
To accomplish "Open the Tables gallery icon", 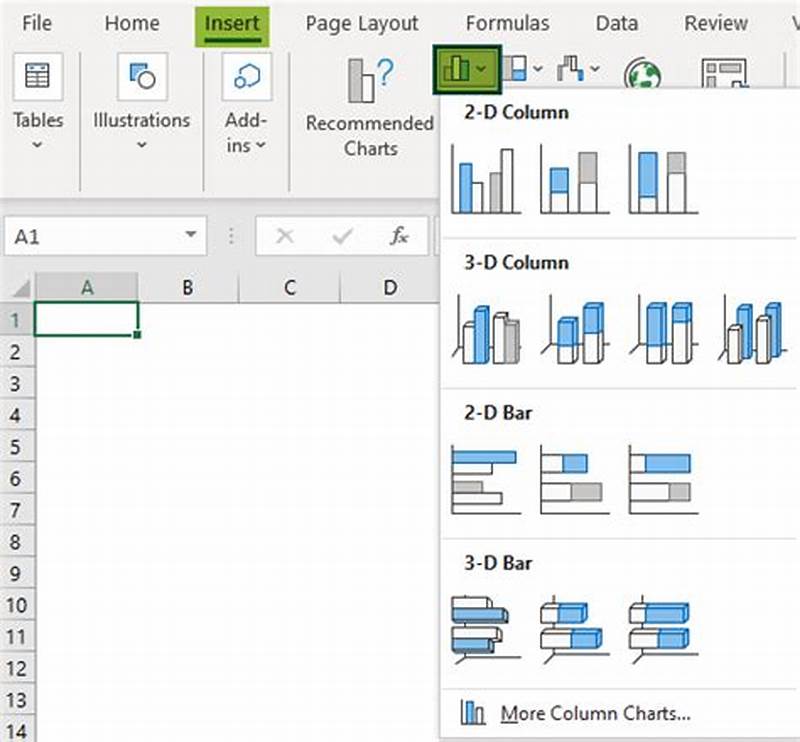I will tap(37, 75).
